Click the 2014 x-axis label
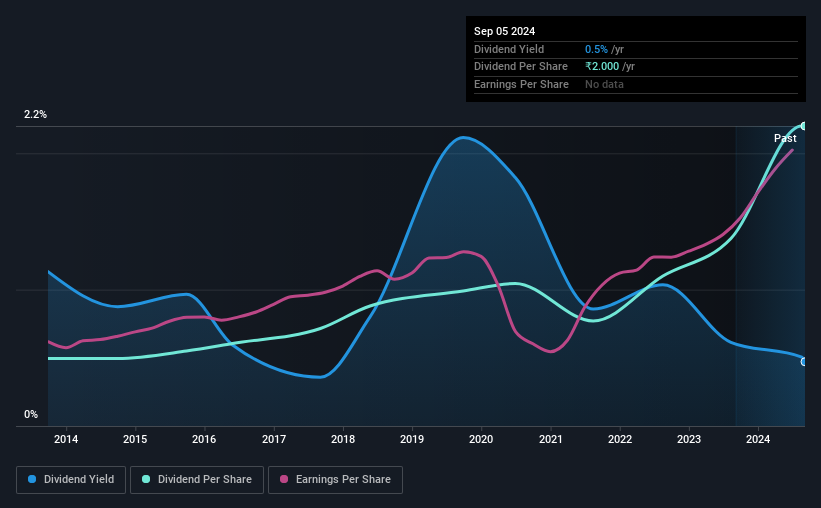Image resolution: width=821 pixels, height=508 pixels. (66, 439)
